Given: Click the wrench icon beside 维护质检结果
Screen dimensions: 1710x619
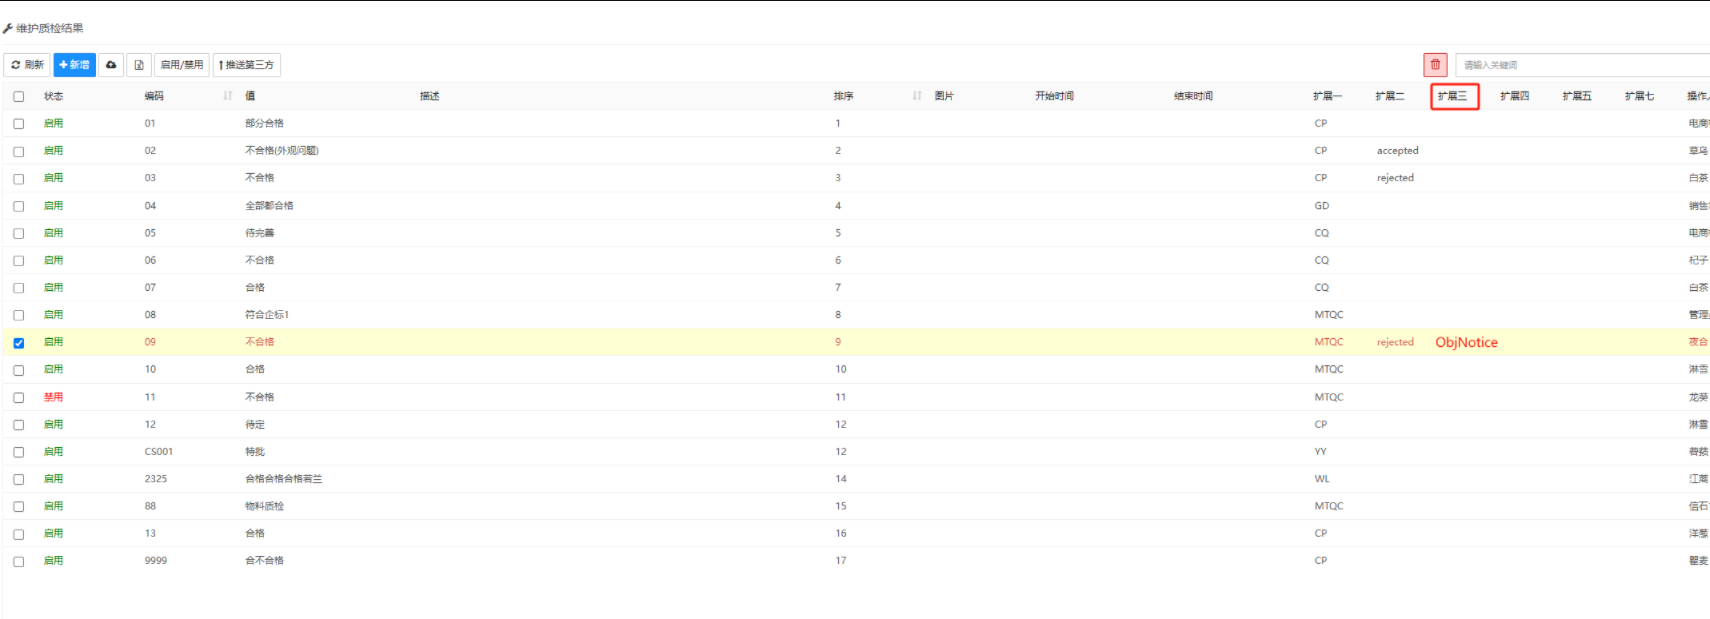Looking at the screenshot, I should pos(8,29).
